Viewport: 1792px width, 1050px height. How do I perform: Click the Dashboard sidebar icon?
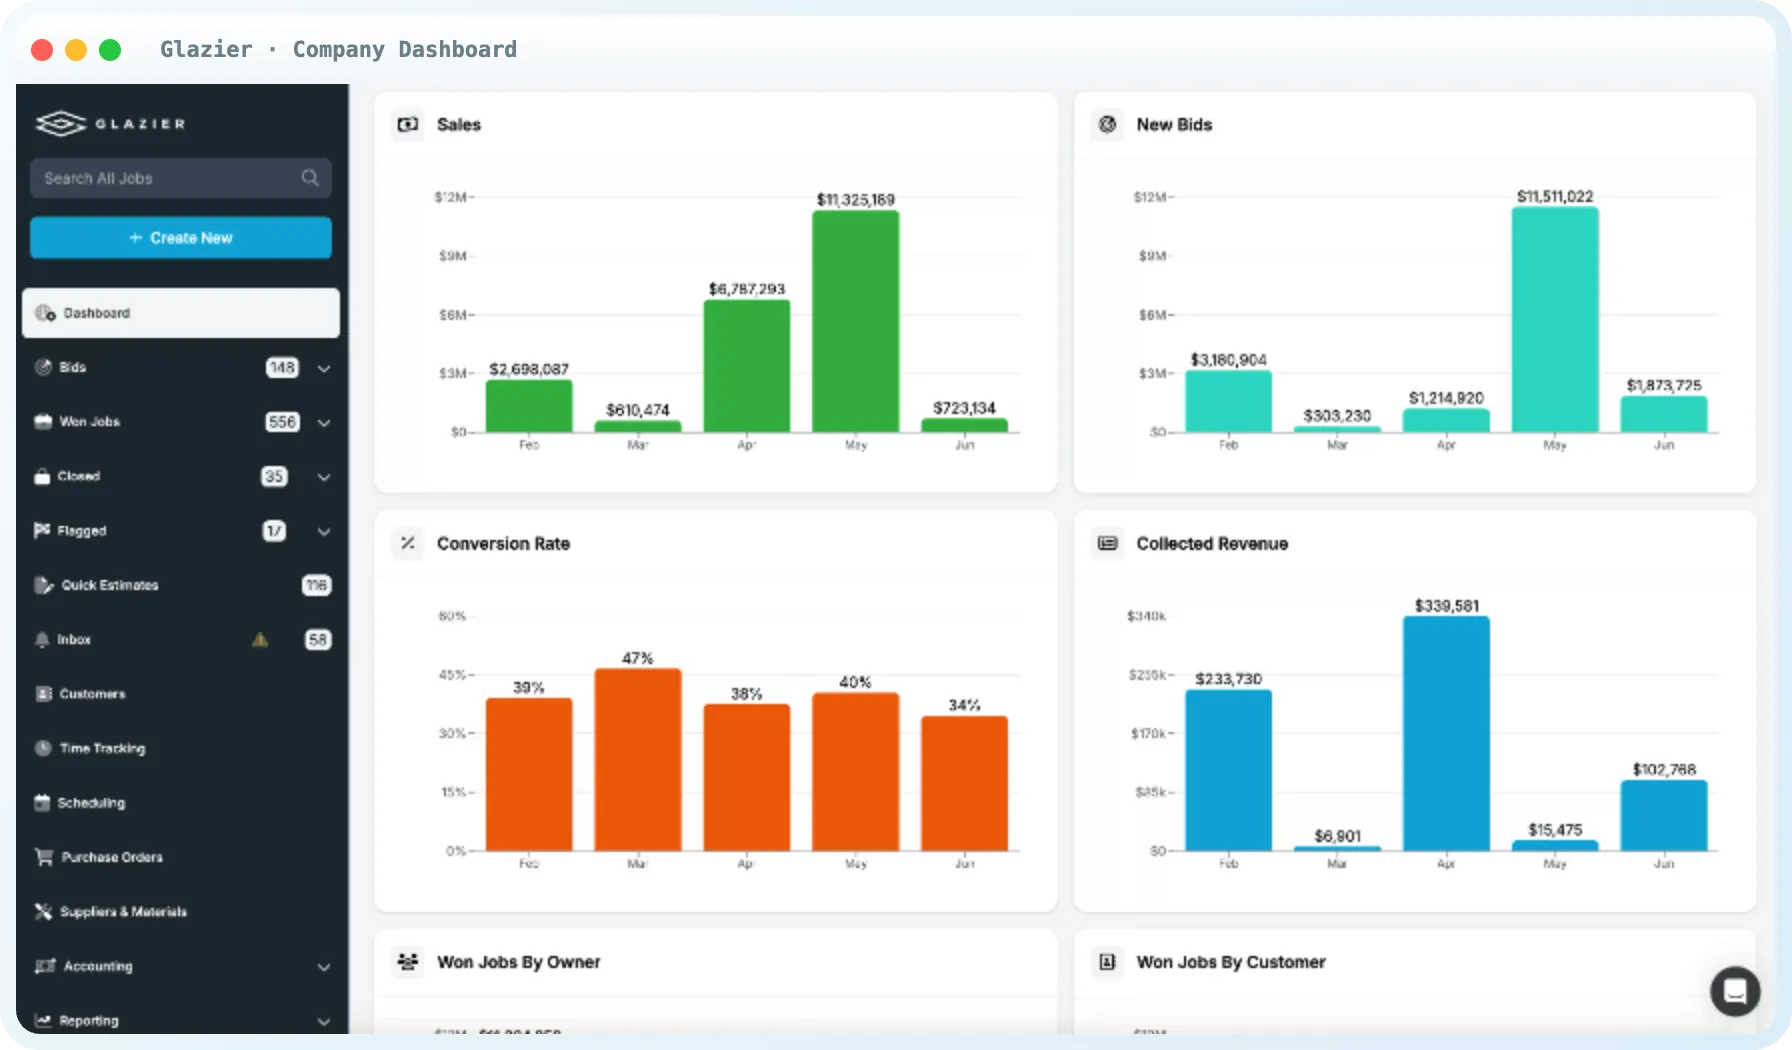point(45,313)
